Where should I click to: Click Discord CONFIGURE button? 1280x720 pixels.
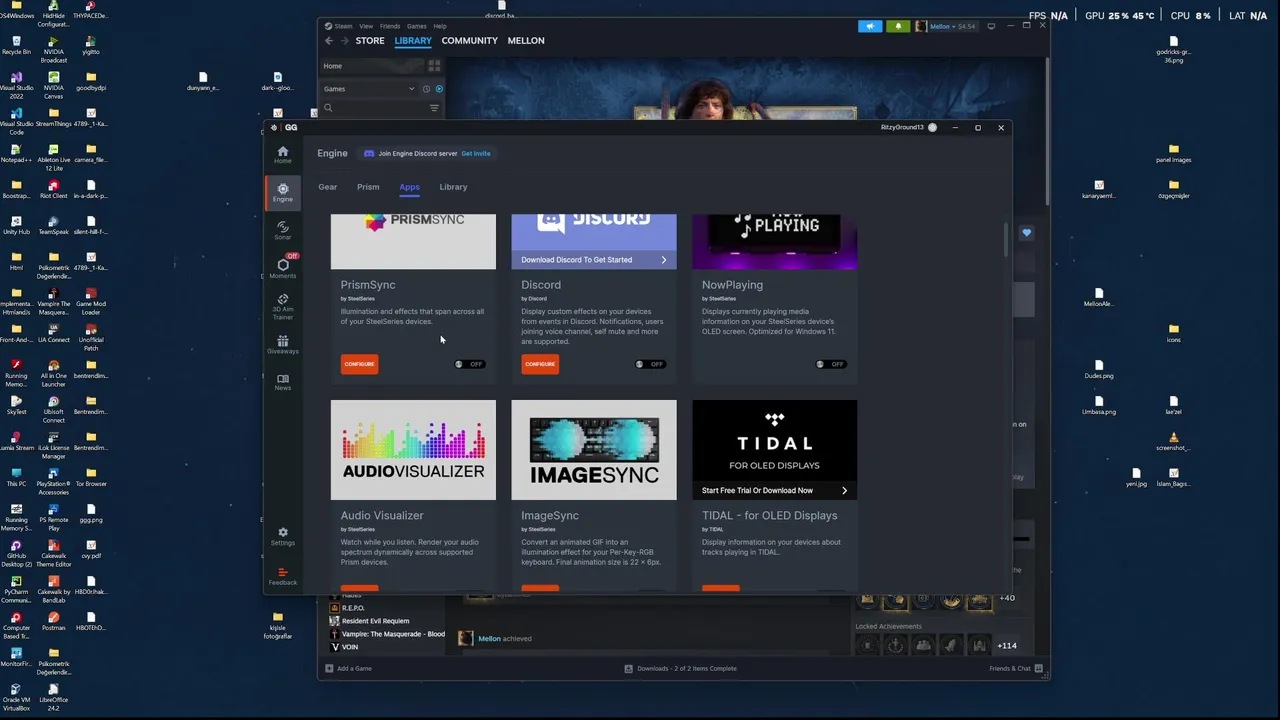(x=540, y=364)
